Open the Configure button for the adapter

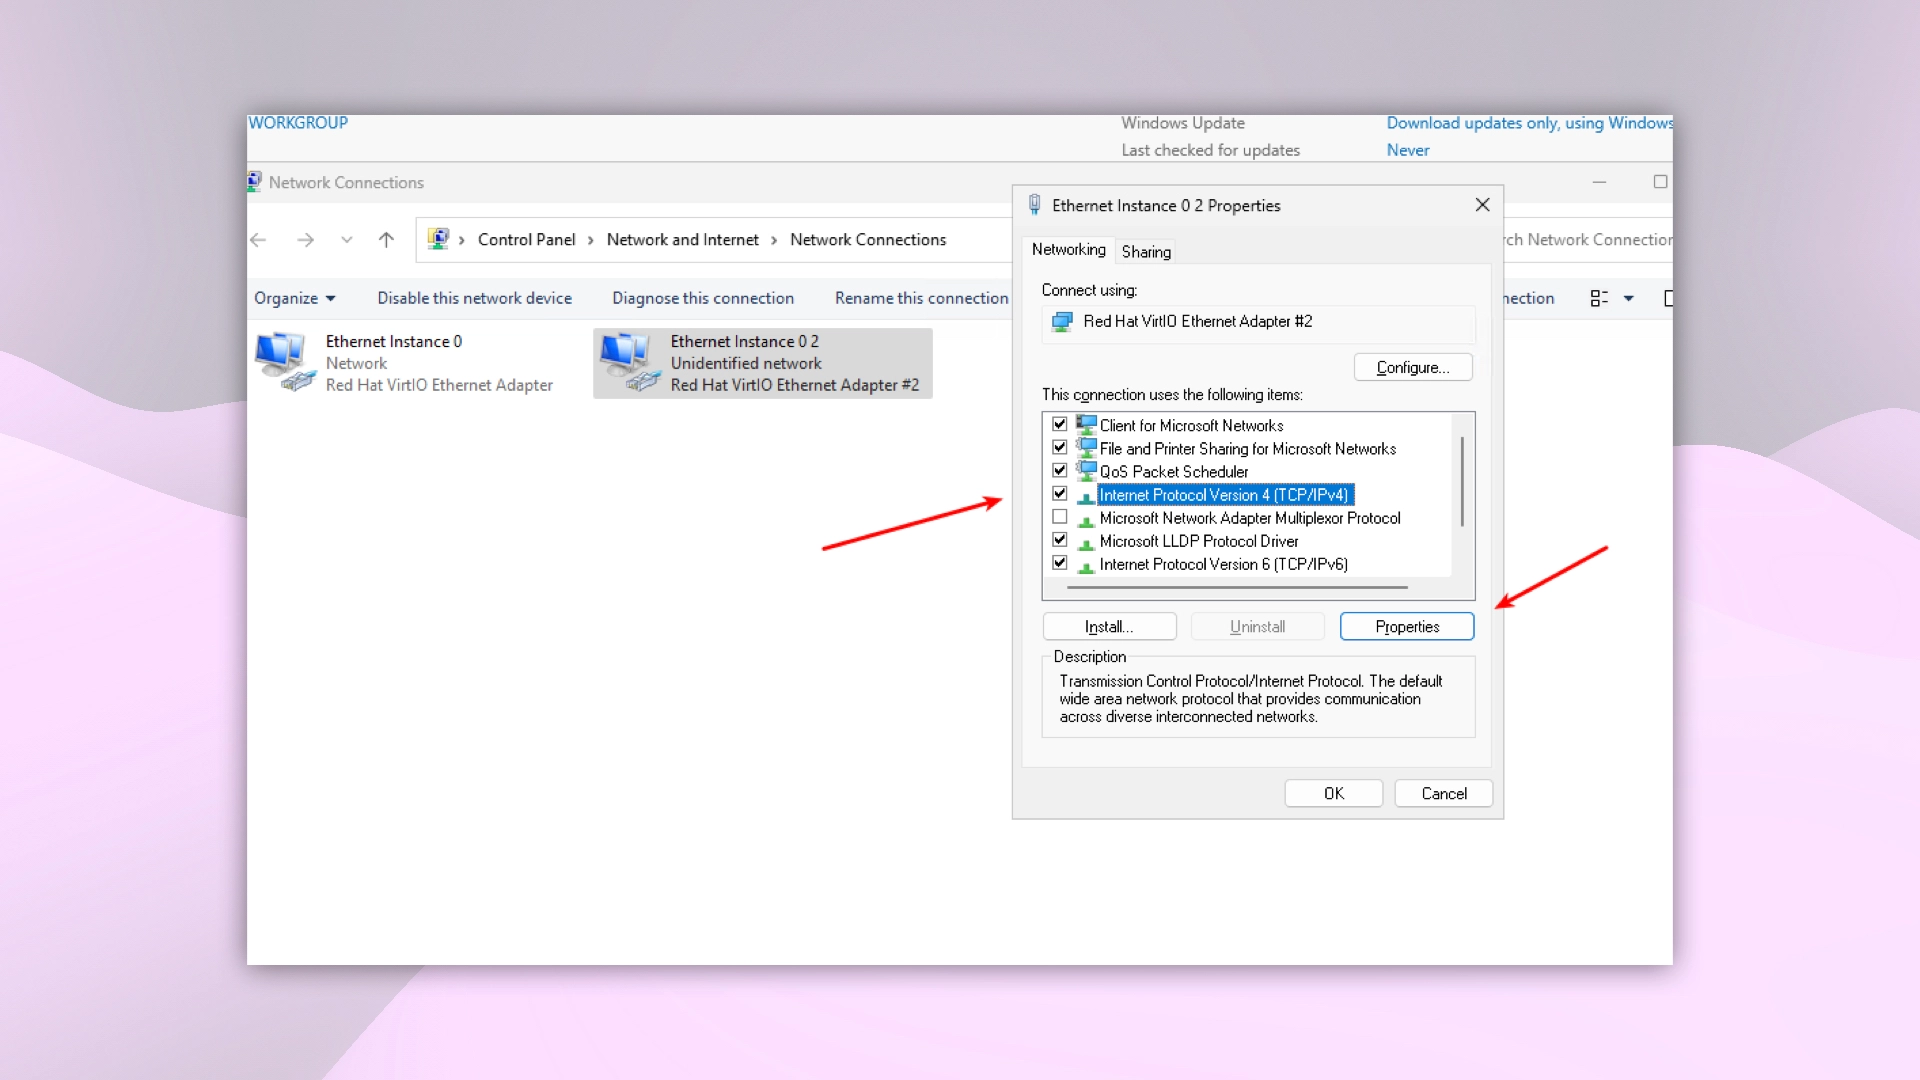1412,367
